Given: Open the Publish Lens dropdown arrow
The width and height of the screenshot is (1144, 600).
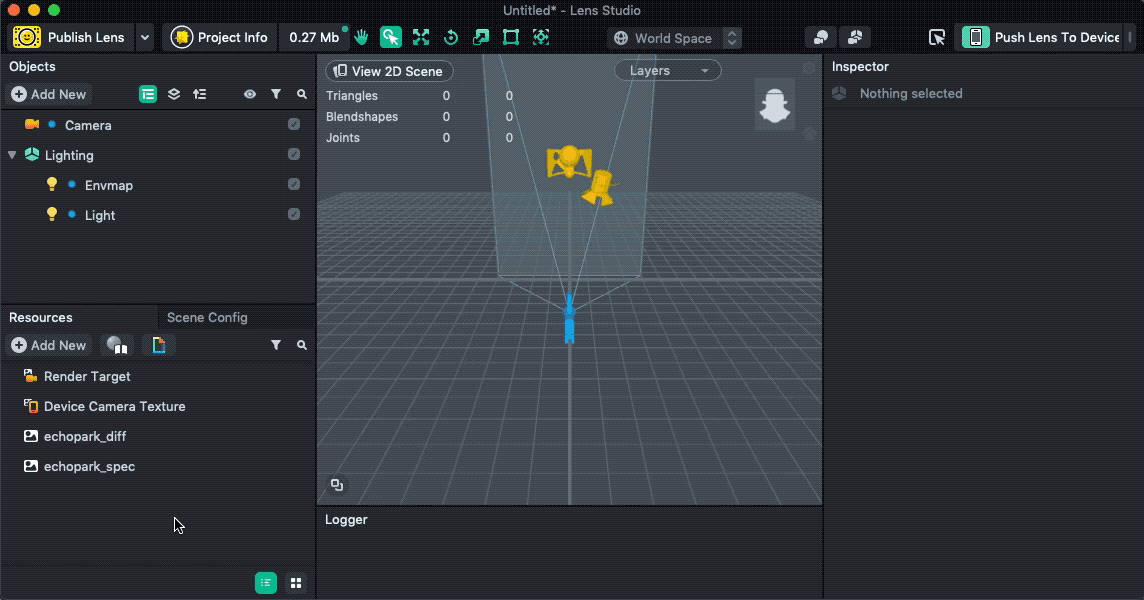Looking at the screenshot, I should pyautogui.click(x=144, y=37).
